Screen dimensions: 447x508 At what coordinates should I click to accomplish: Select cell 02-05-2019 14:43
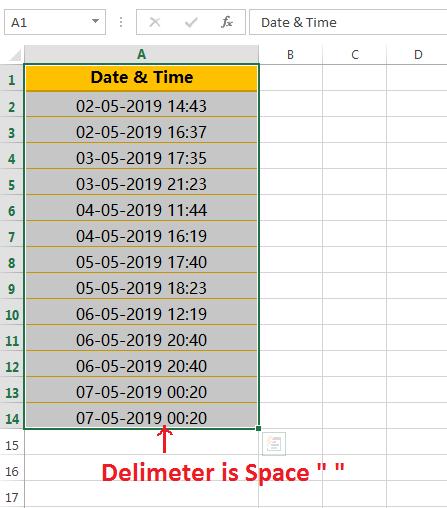coord(141,104)
